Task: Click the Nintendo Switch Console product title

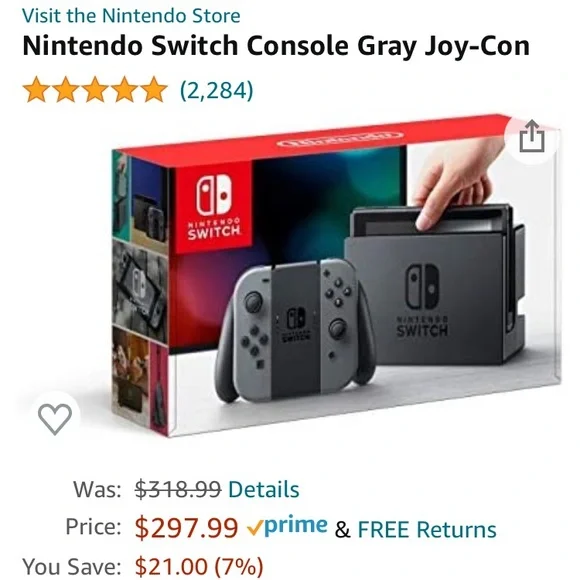Action: pos(276,46)
